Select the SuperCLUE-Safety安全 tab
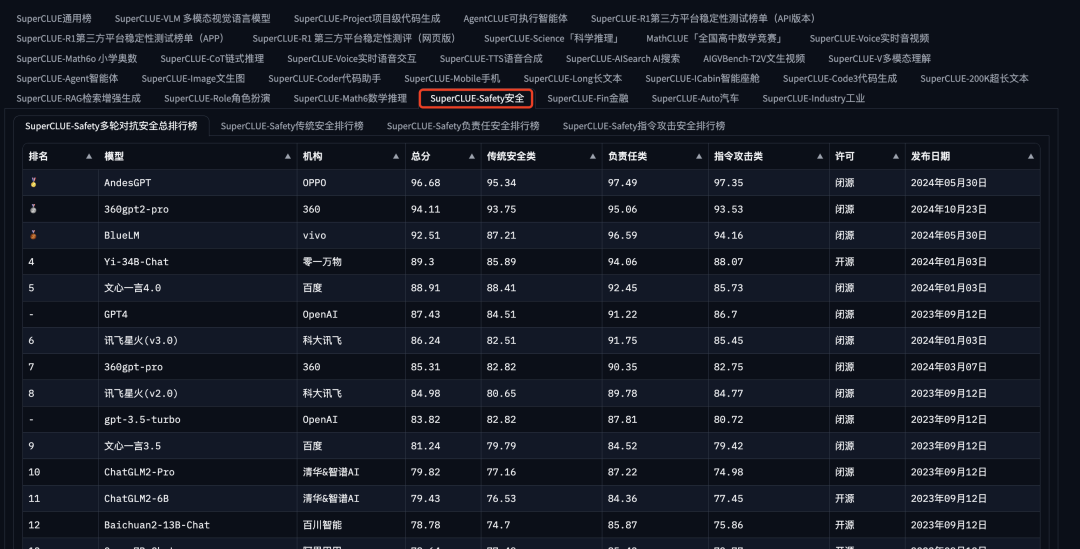This screenshot has height=549, width=1080. point(477,99)
